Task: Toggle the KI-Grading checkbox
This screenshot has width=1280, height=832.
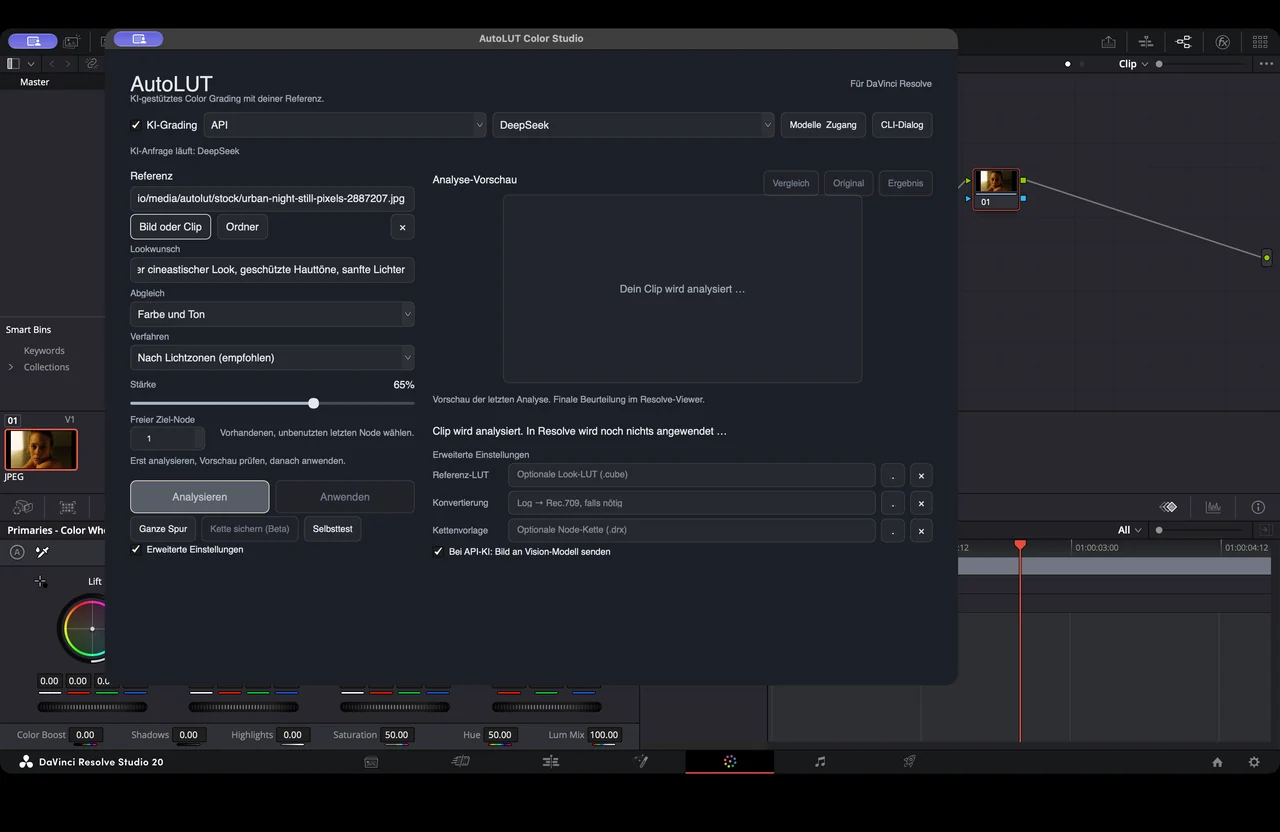Action: [x=136, y=125]
